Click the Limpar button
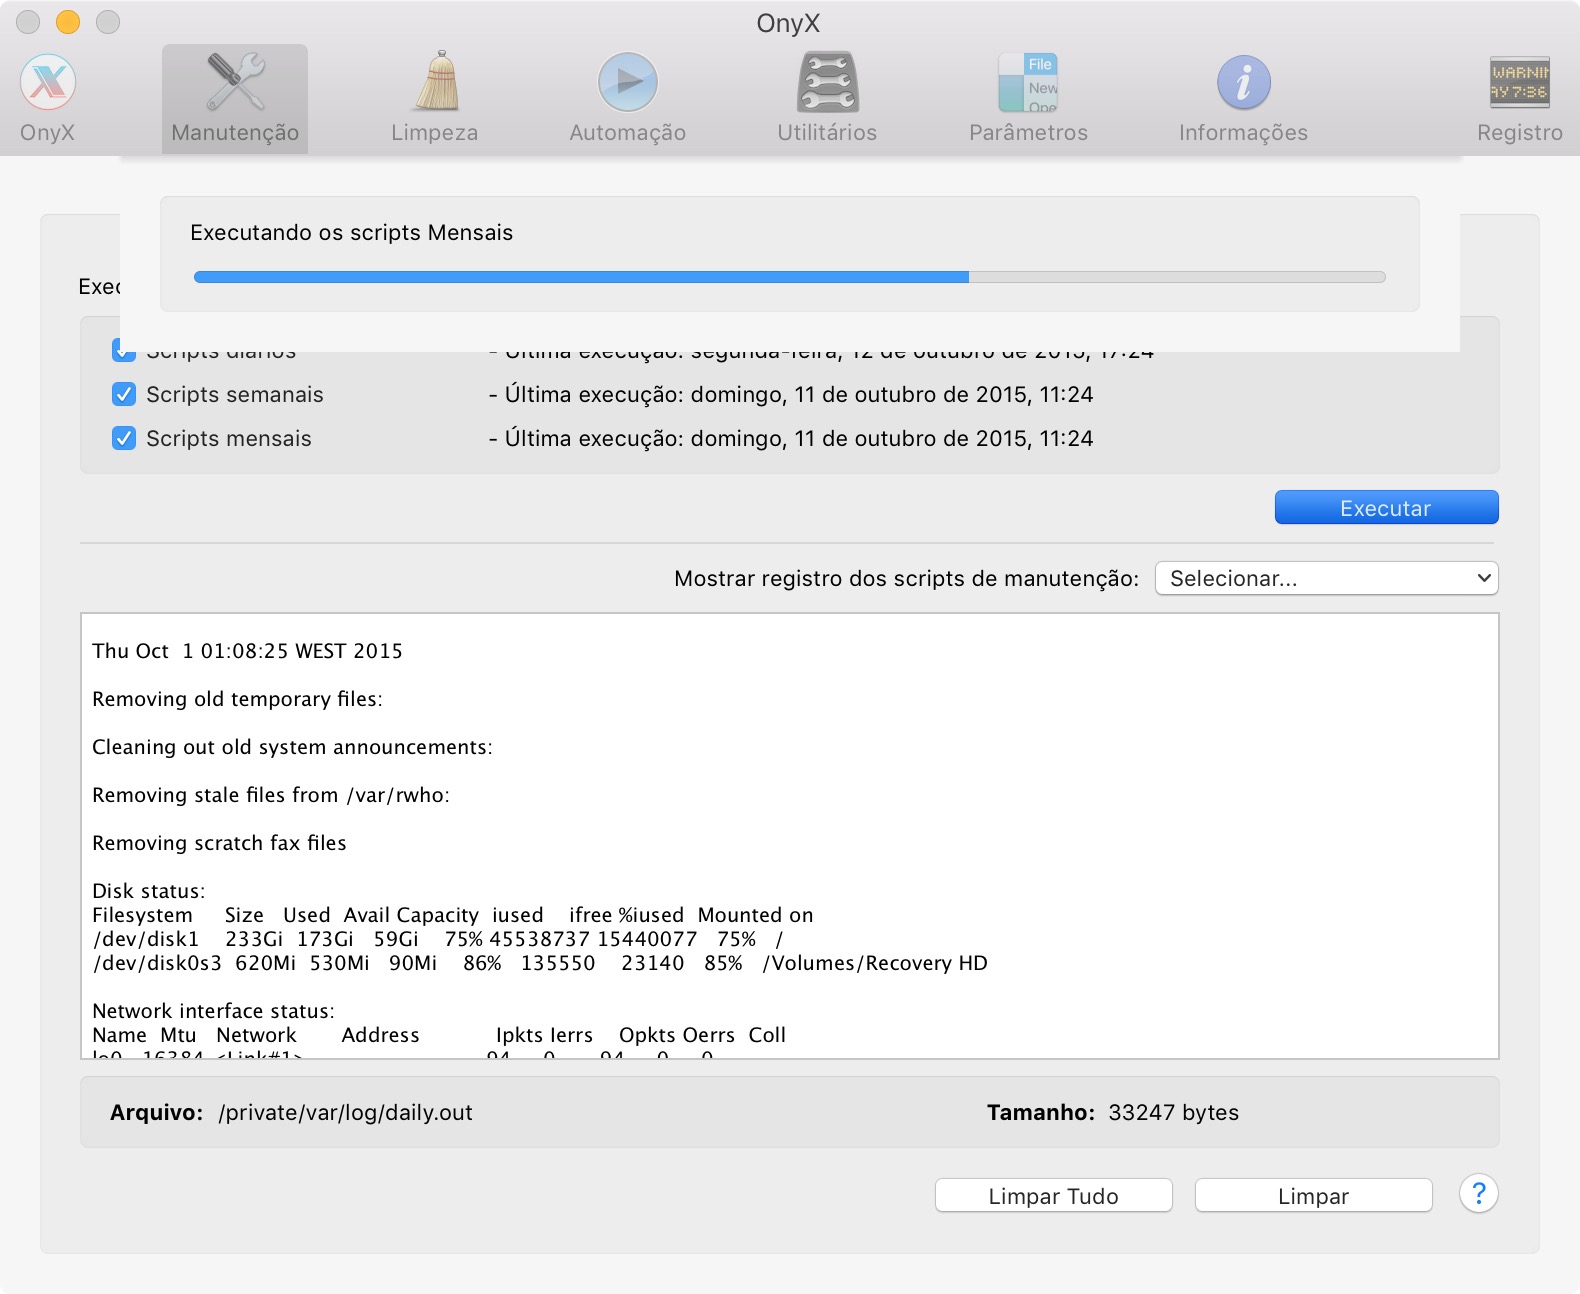Image resolution: width=1580 pixels, height=1294 pixels. [1313, 1196]
